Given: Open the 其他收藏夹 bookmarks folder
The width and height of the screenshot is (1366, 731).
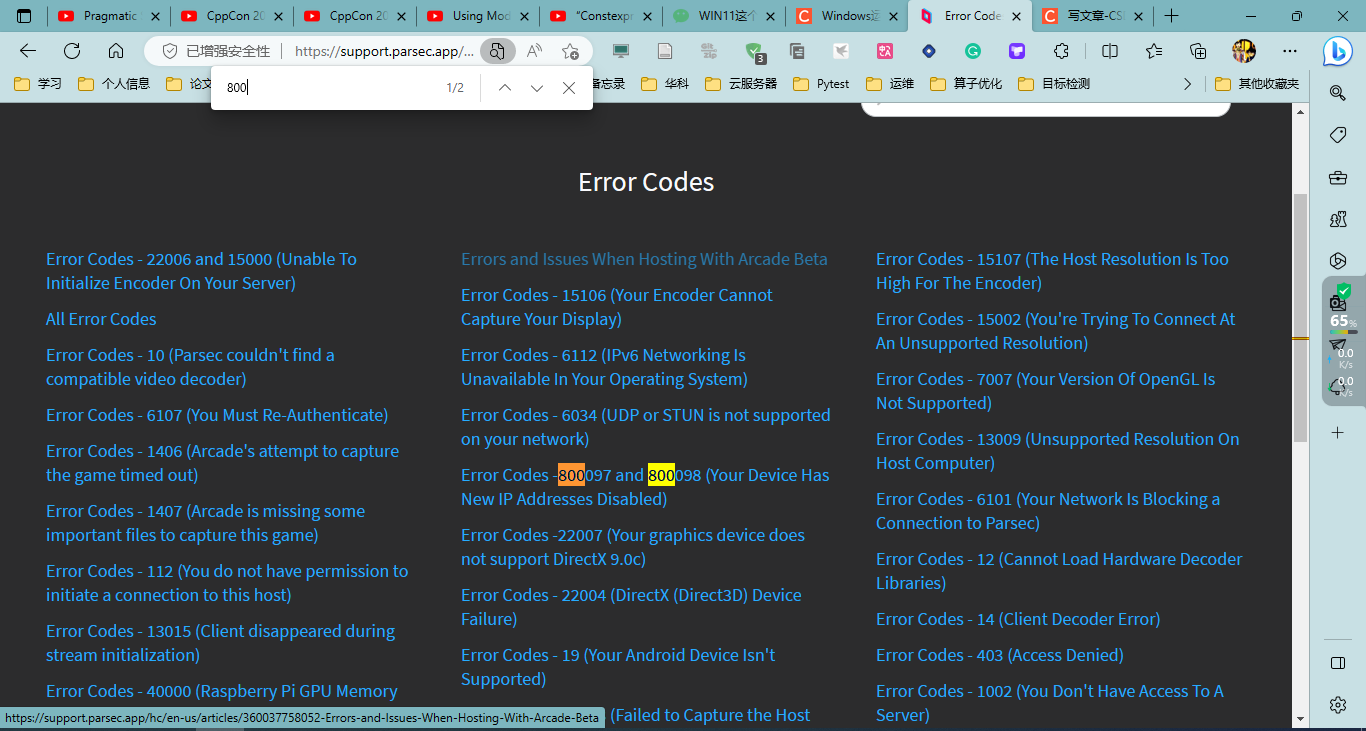Looking at the screenshot, I should pos(1257,84).
